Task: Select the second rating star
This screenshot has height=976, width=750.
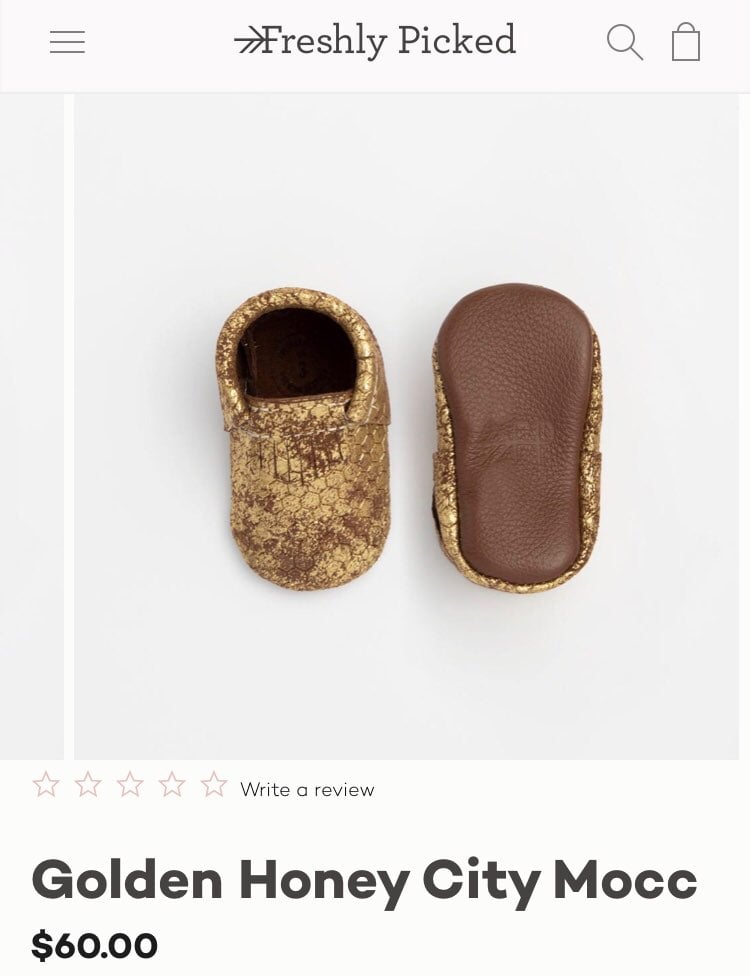Action: pos(88,784)
